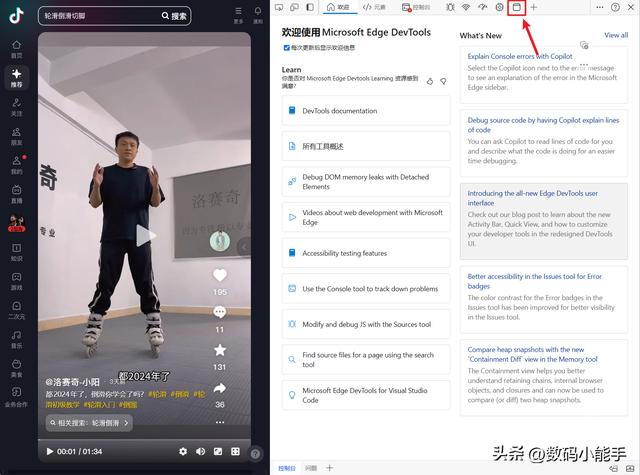Click the video progress bar

[x=144, y=440]
